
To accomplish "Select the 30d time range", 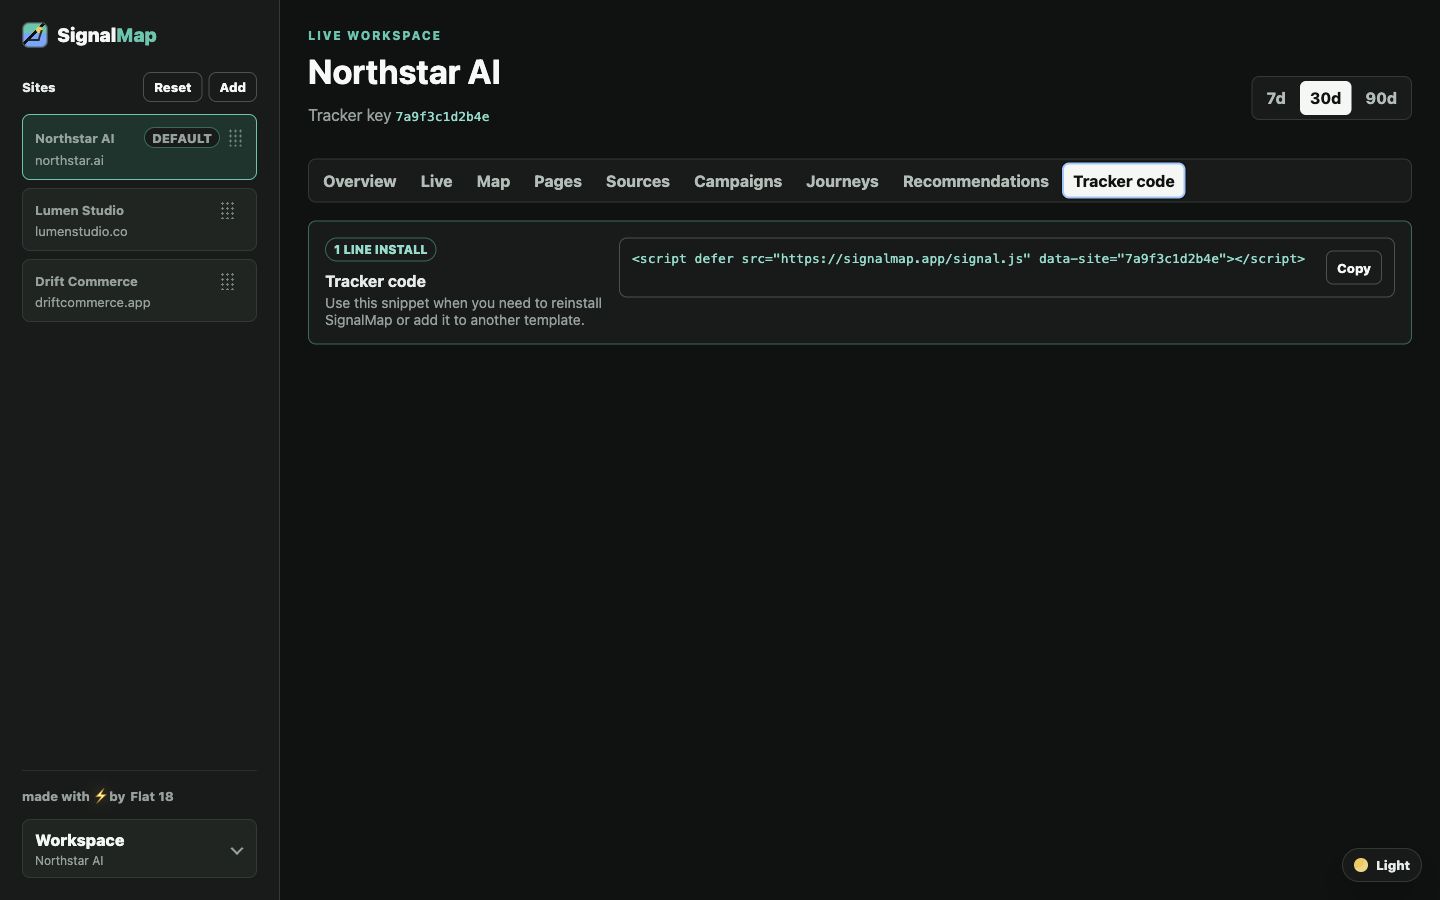I will [1325, 98].
